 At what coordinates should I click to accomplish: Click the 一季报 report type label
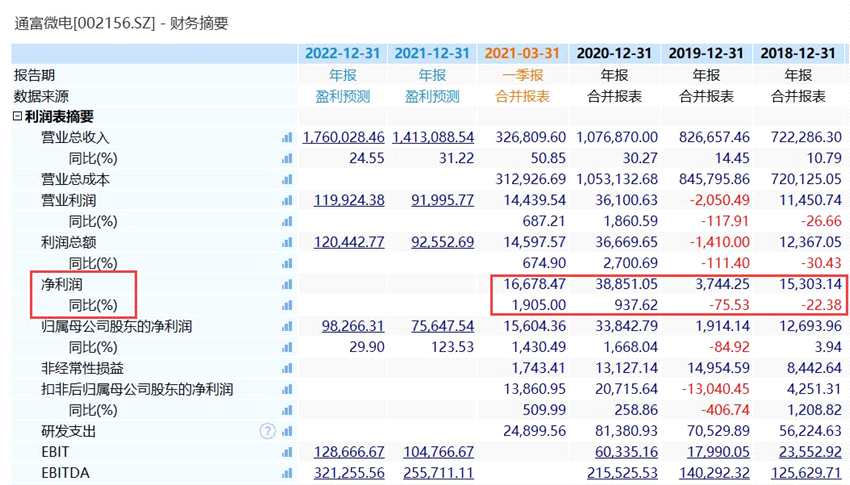point(523,75)
